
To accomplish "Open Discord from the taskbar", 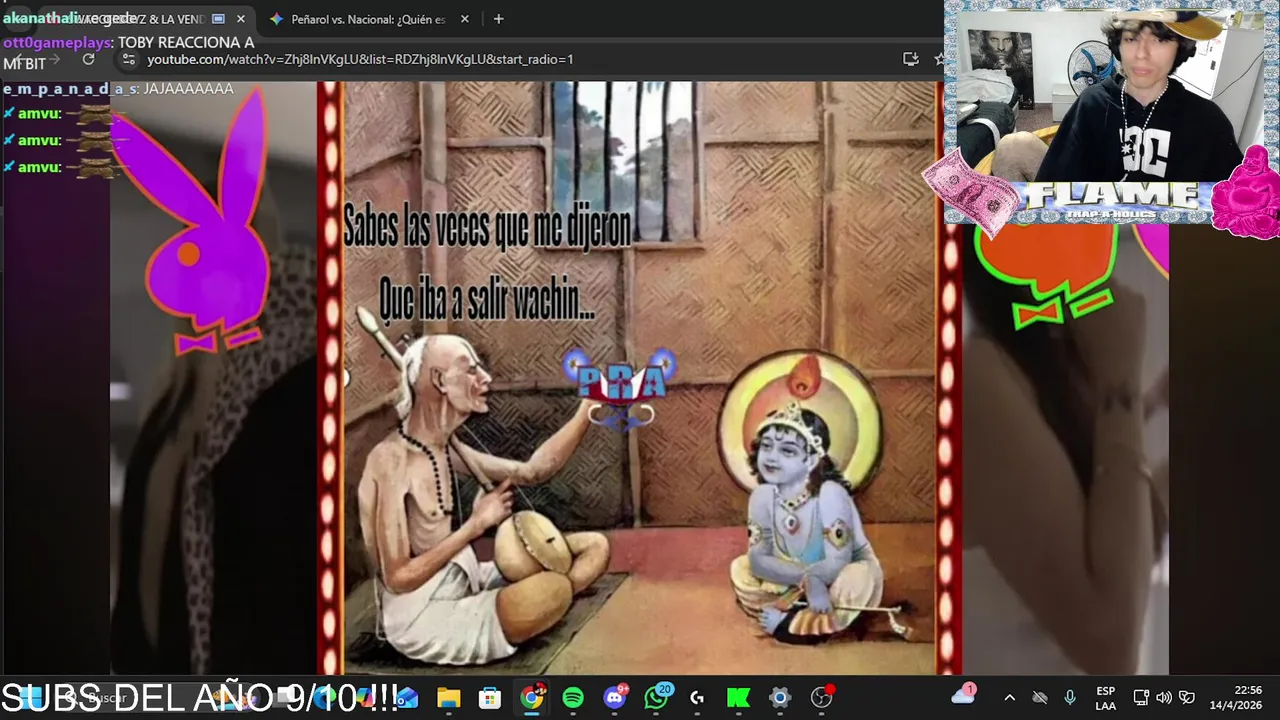I will (615, 698).
